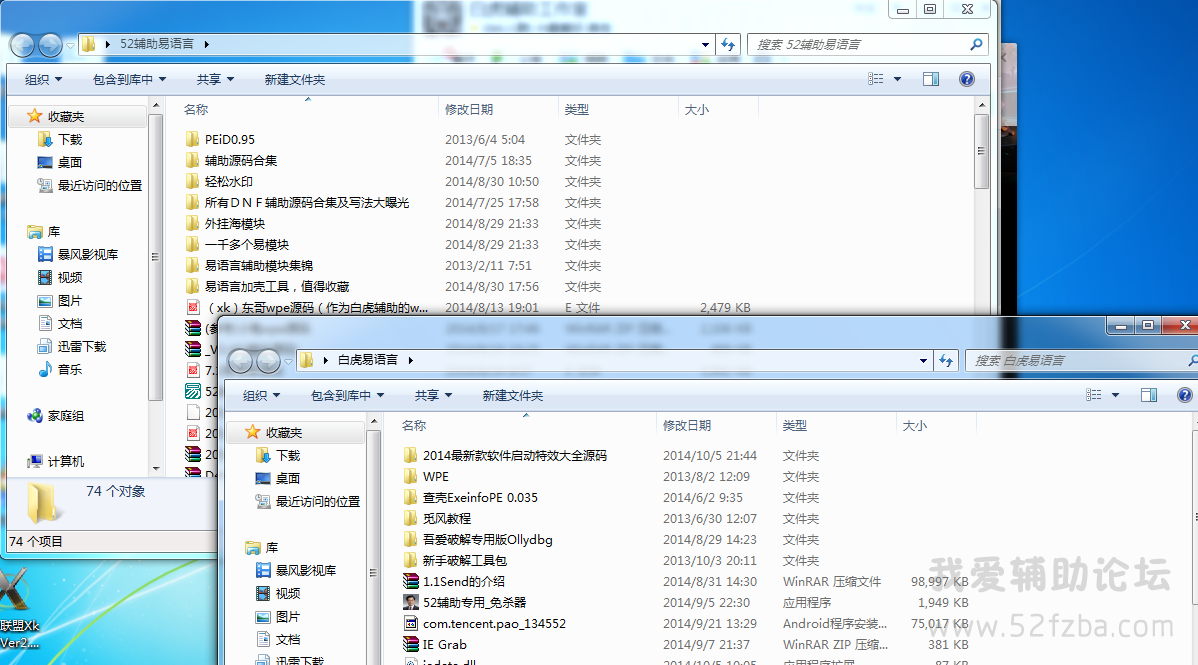Select 52辅助专用_免杀器 application icon
Image resolution: width=1198 pixels, height=665 pixels.
(411, 602)
